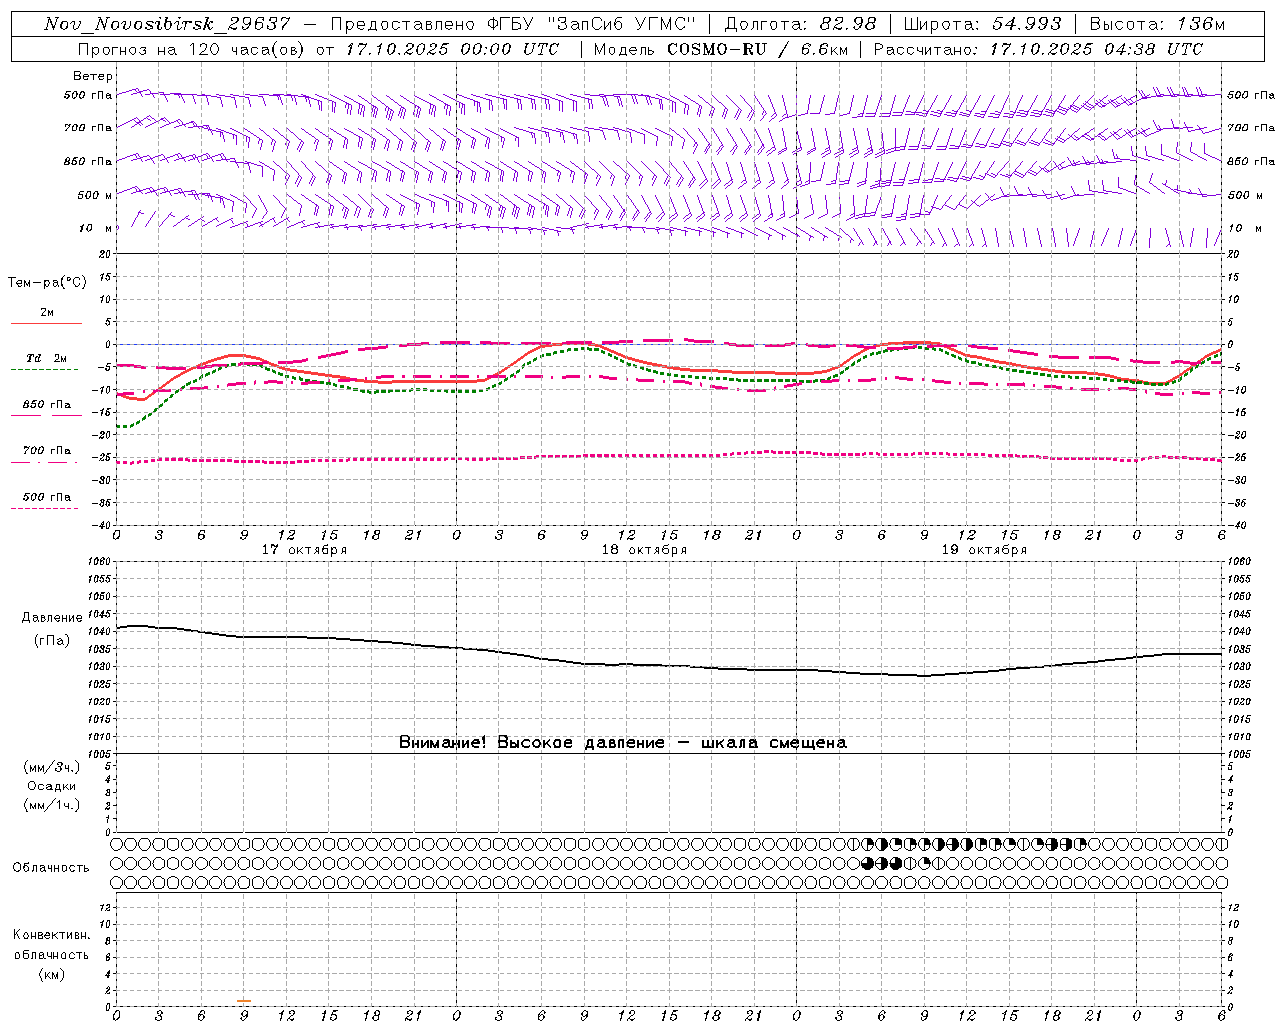The width and height of the screenshot is (1280, 1024).
Task: Click the 17 октября date label
Action: click(304, 550)
